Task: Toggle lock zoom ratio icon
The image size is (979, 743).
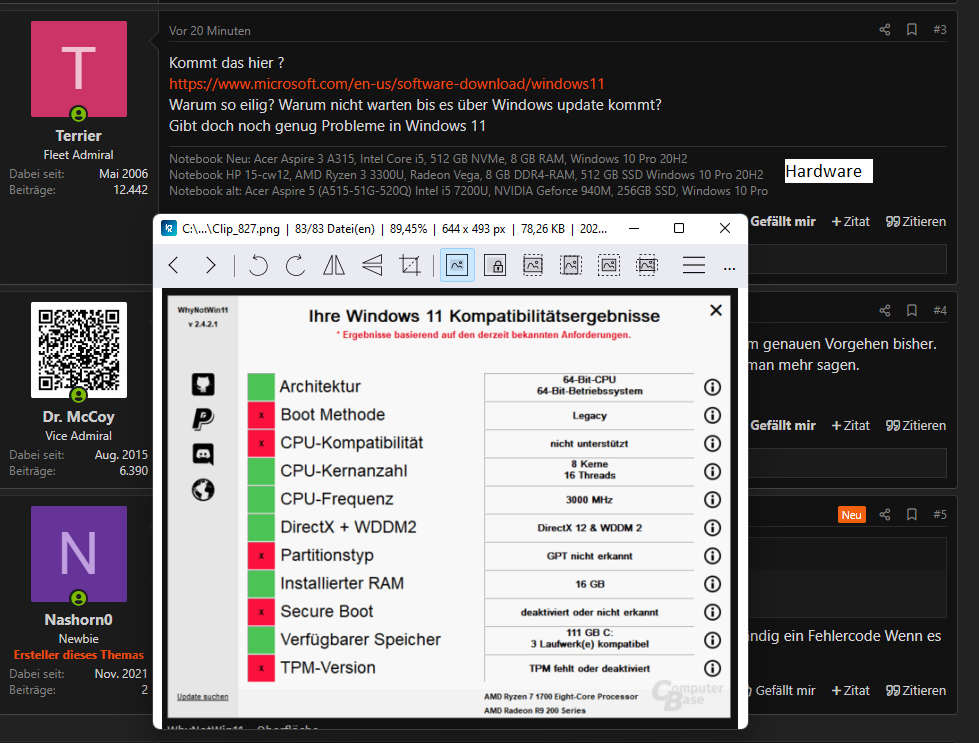Action: 495,265
